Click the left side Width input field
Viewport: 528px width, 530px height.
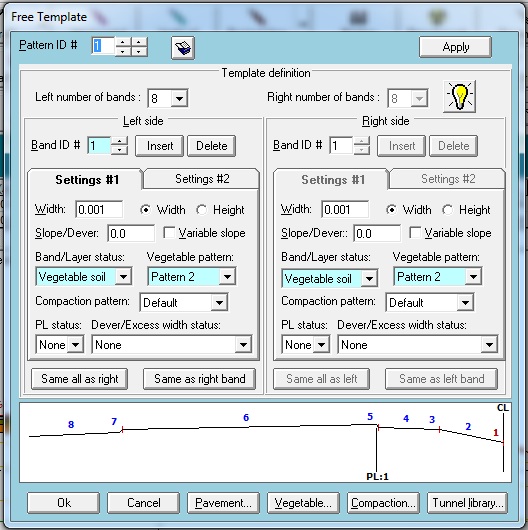(99, 210)
